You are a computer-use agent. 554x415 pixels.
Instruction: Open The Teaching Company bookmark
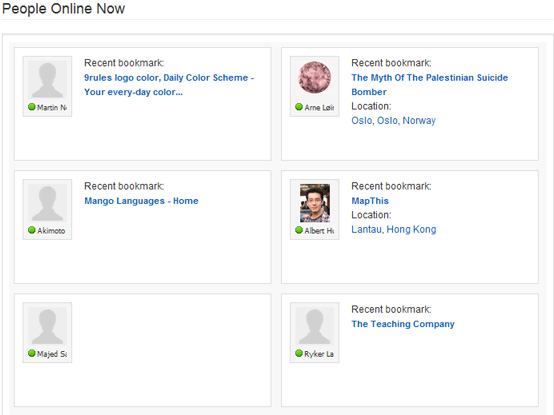coord(403,324)
